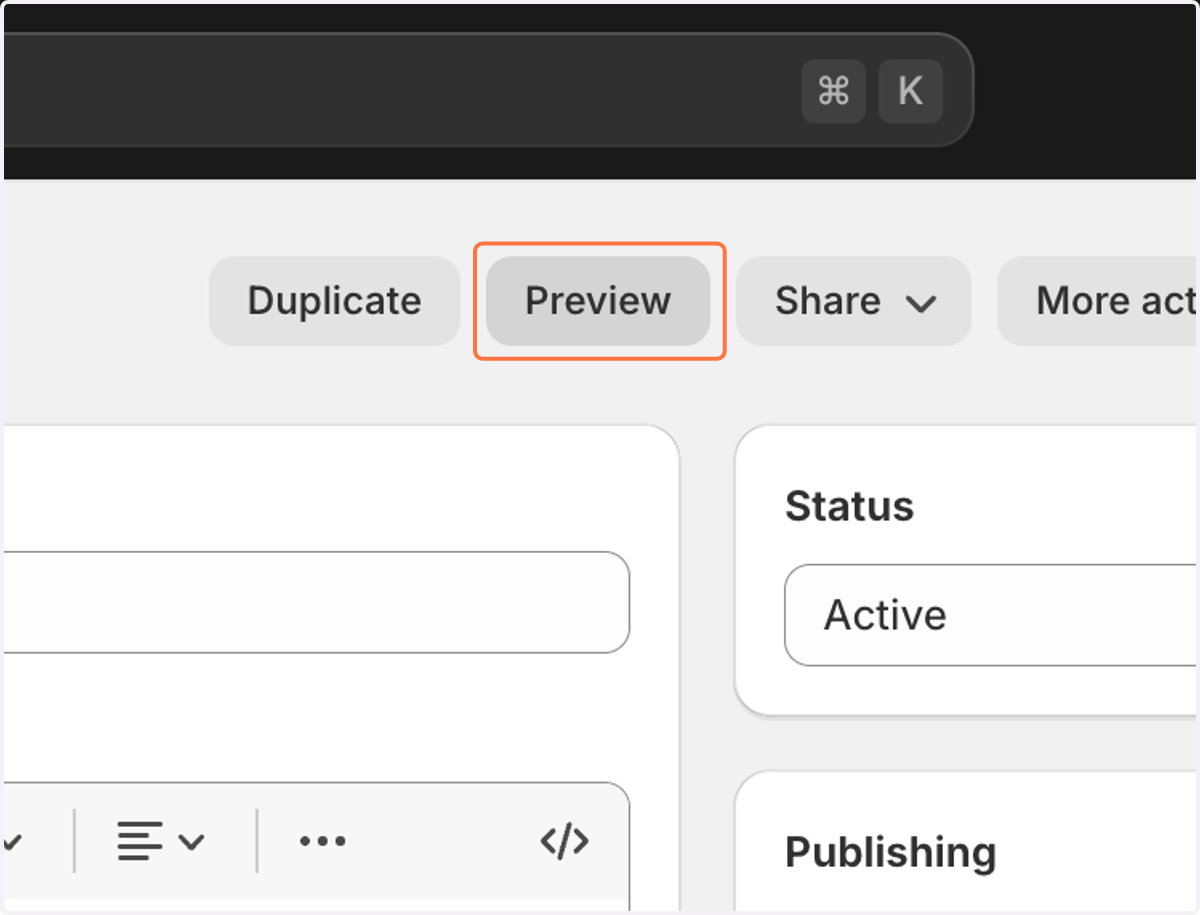The image size is (1200, 915).
Task: Open the product Preview
Action: (598, 301)
